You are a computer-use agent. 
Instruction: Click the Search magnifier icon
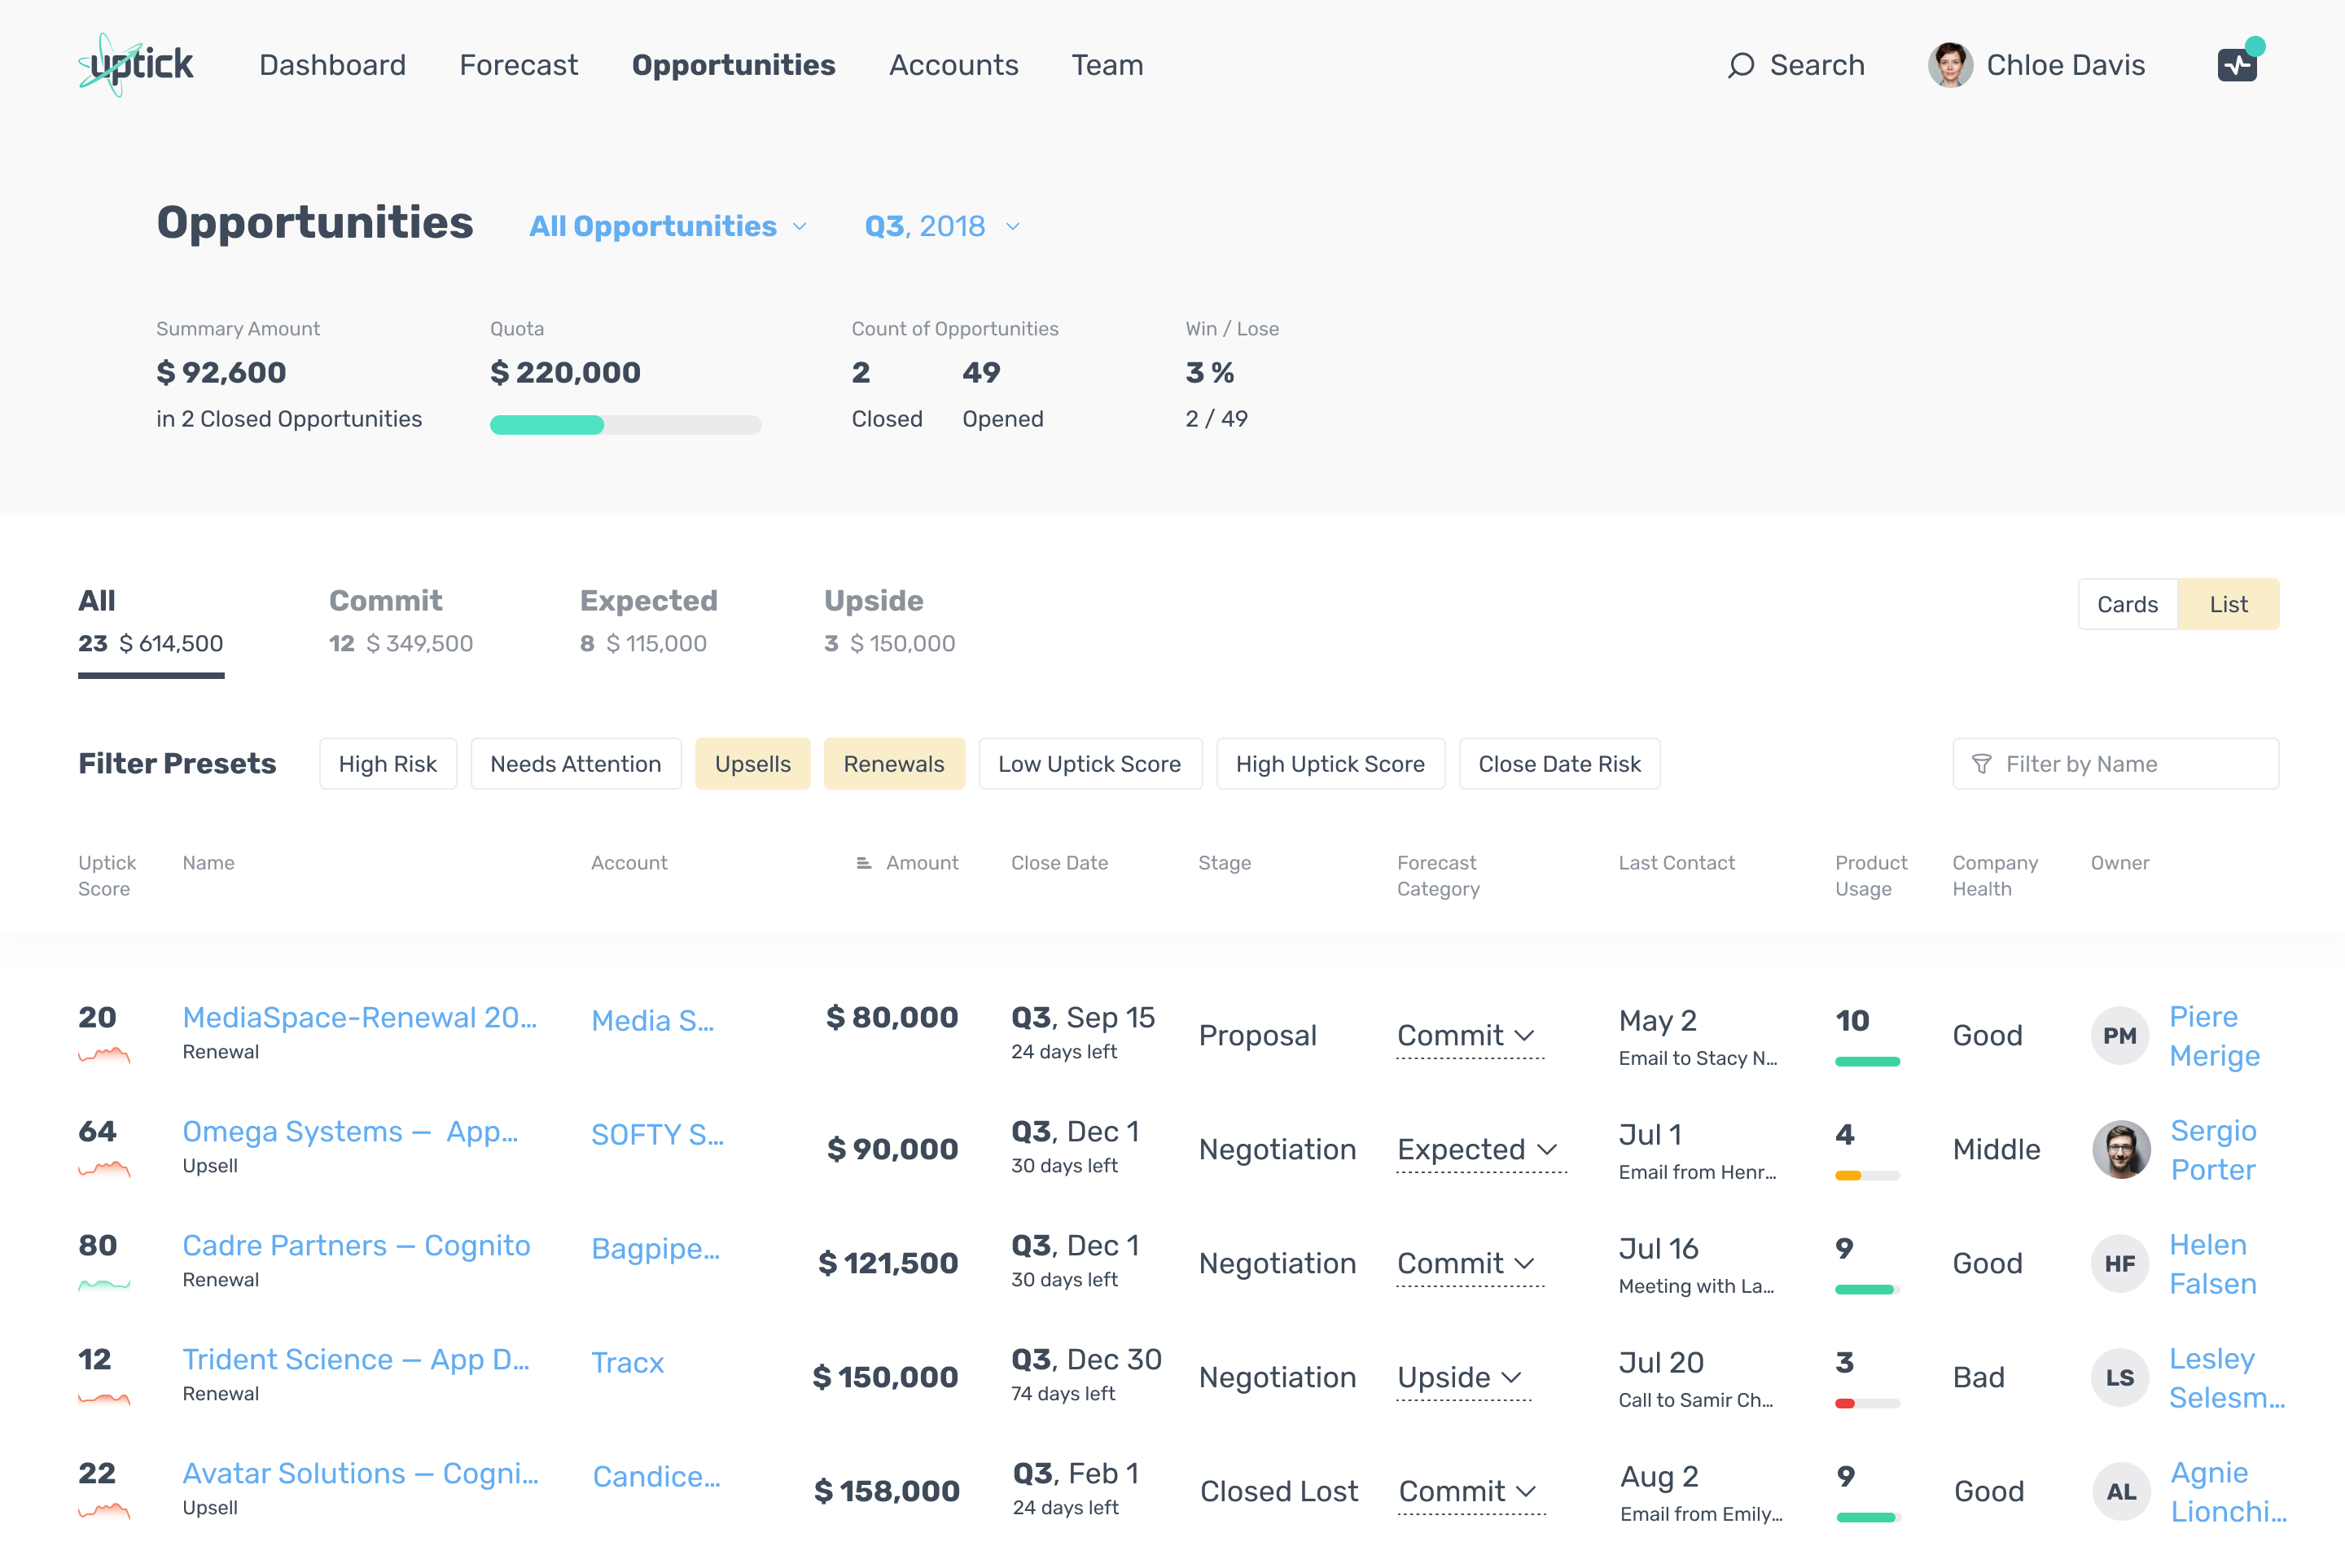pyautogui.click(x=1741, y=65)
